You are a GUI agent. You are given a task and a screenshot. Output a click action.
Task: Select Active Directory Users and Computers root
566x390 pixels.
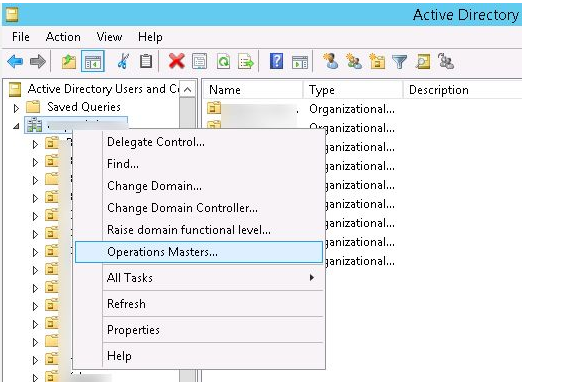pyautogui.click(x=103, y=89)
